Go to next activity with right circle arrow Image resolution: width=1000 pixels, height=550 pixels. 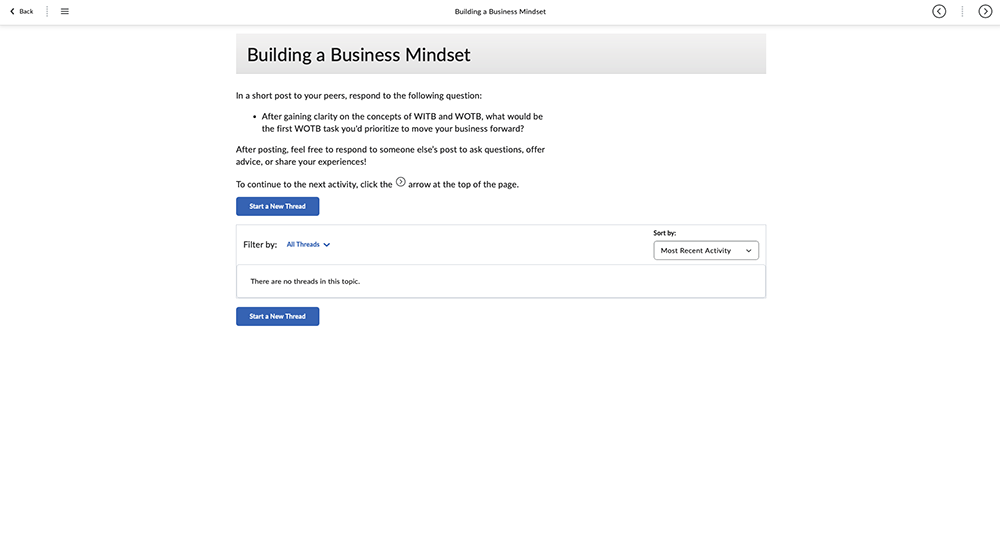coord(985,11)
